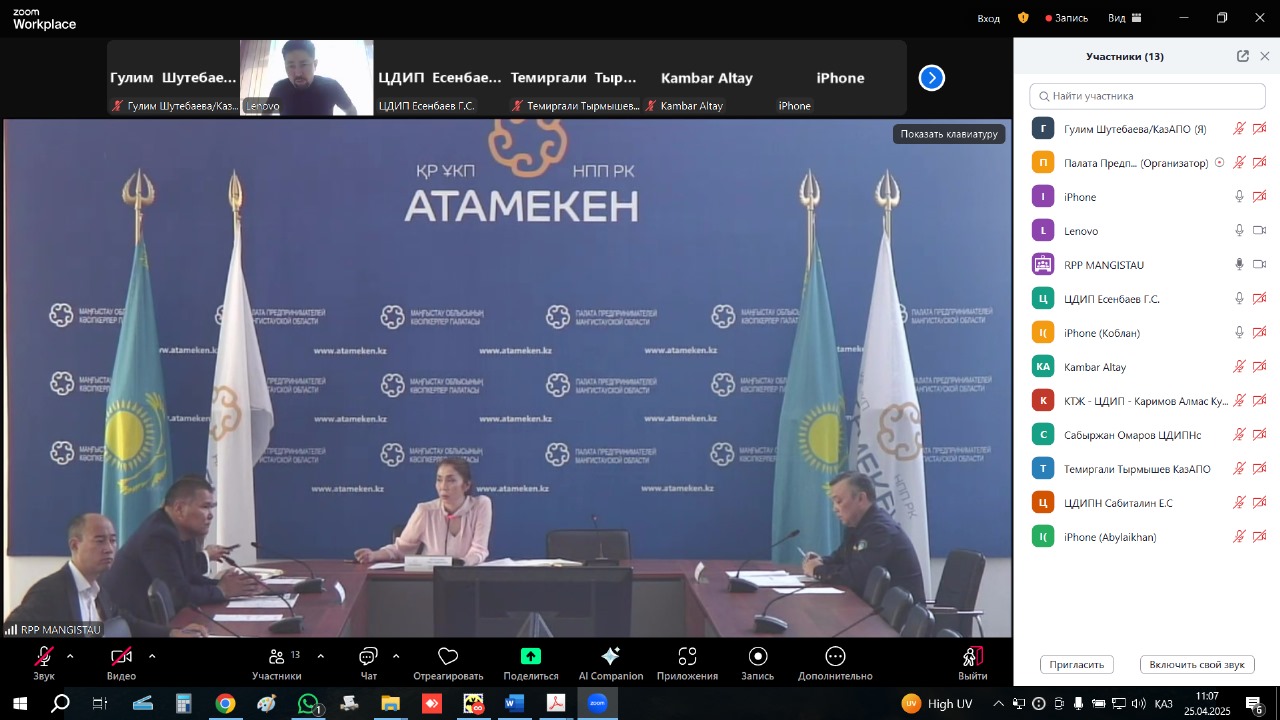Screen dimensions: 1280x720
Task: Select participant ЦДИП Есенбаев Г.С. in the list
Action: (1148, 299)
